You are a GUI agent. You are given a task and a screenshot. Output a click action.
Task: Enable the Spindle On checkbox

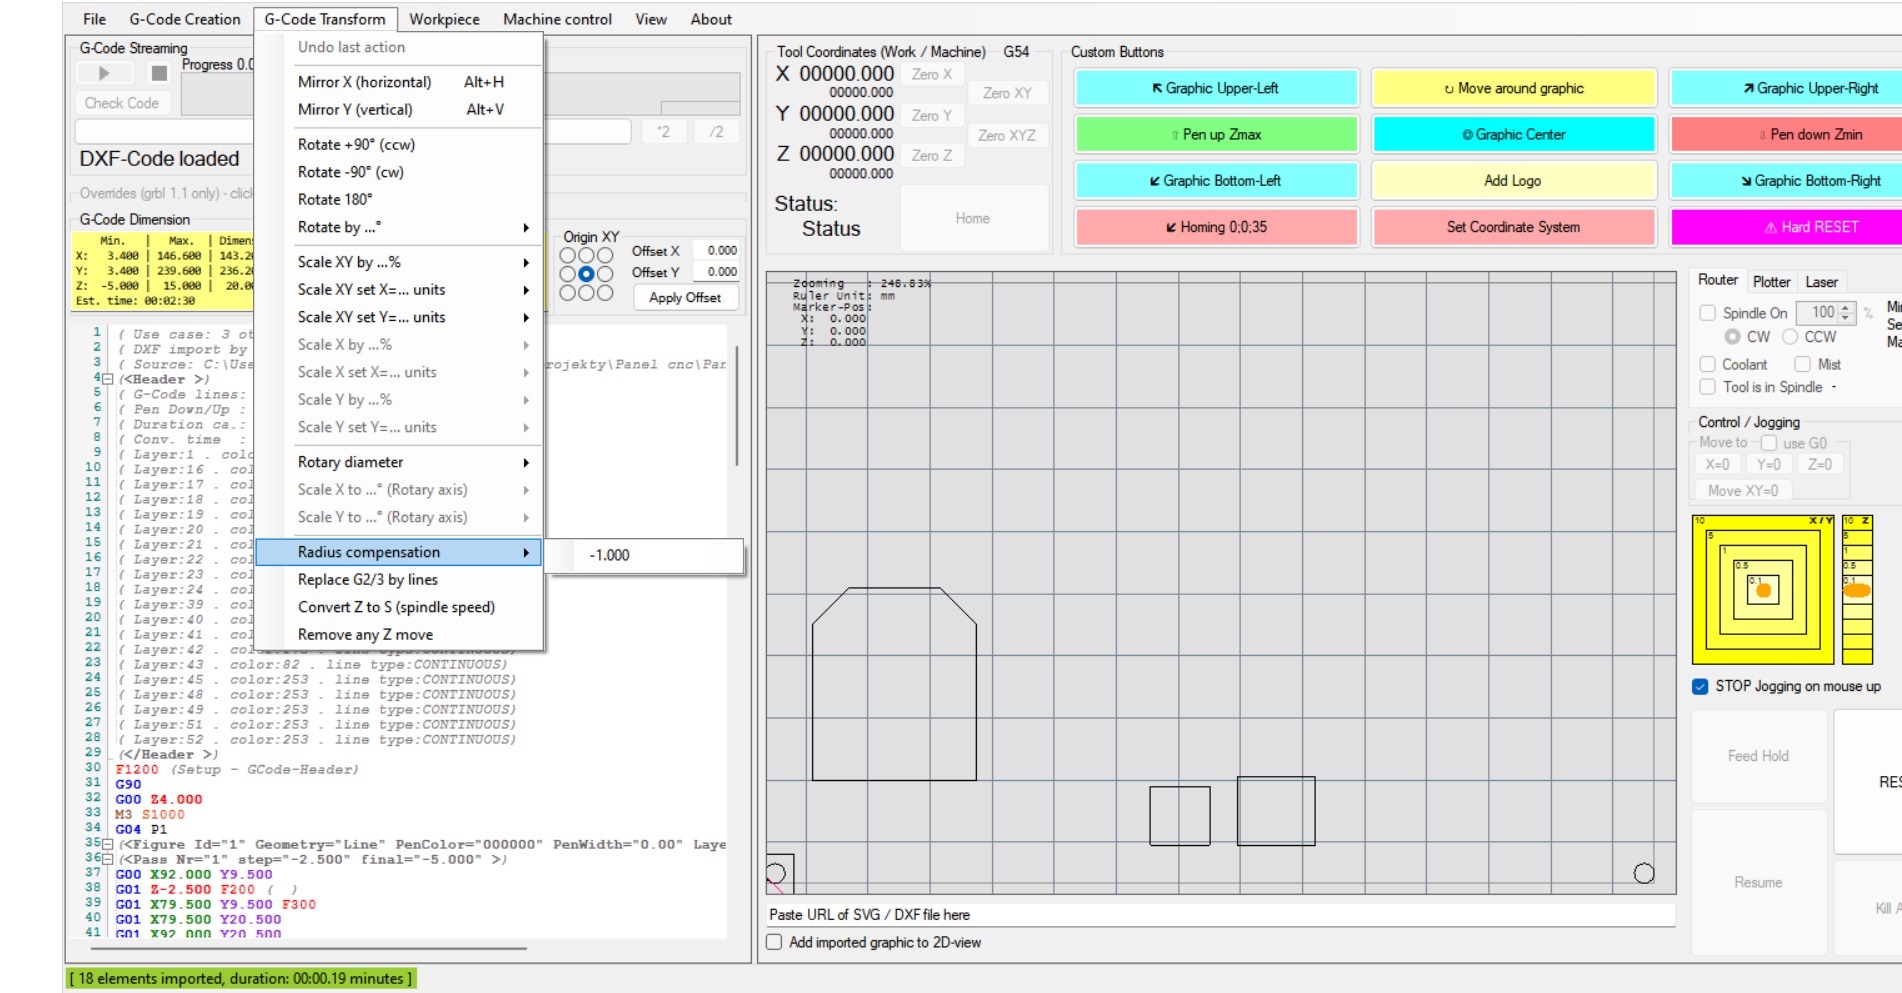coord(1708,313)
